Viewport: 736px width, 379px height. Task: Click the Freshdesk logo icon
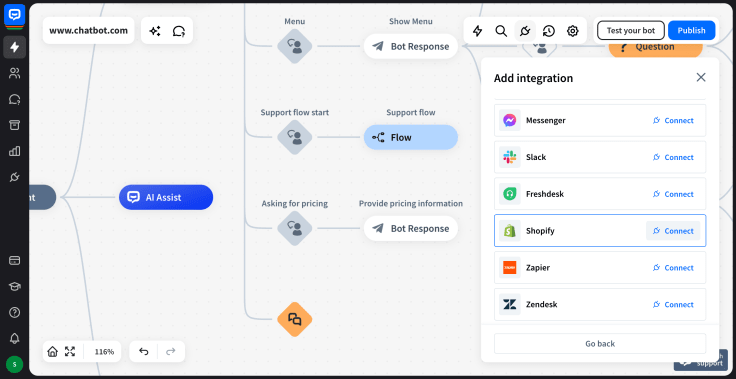[x=509, y=194]
